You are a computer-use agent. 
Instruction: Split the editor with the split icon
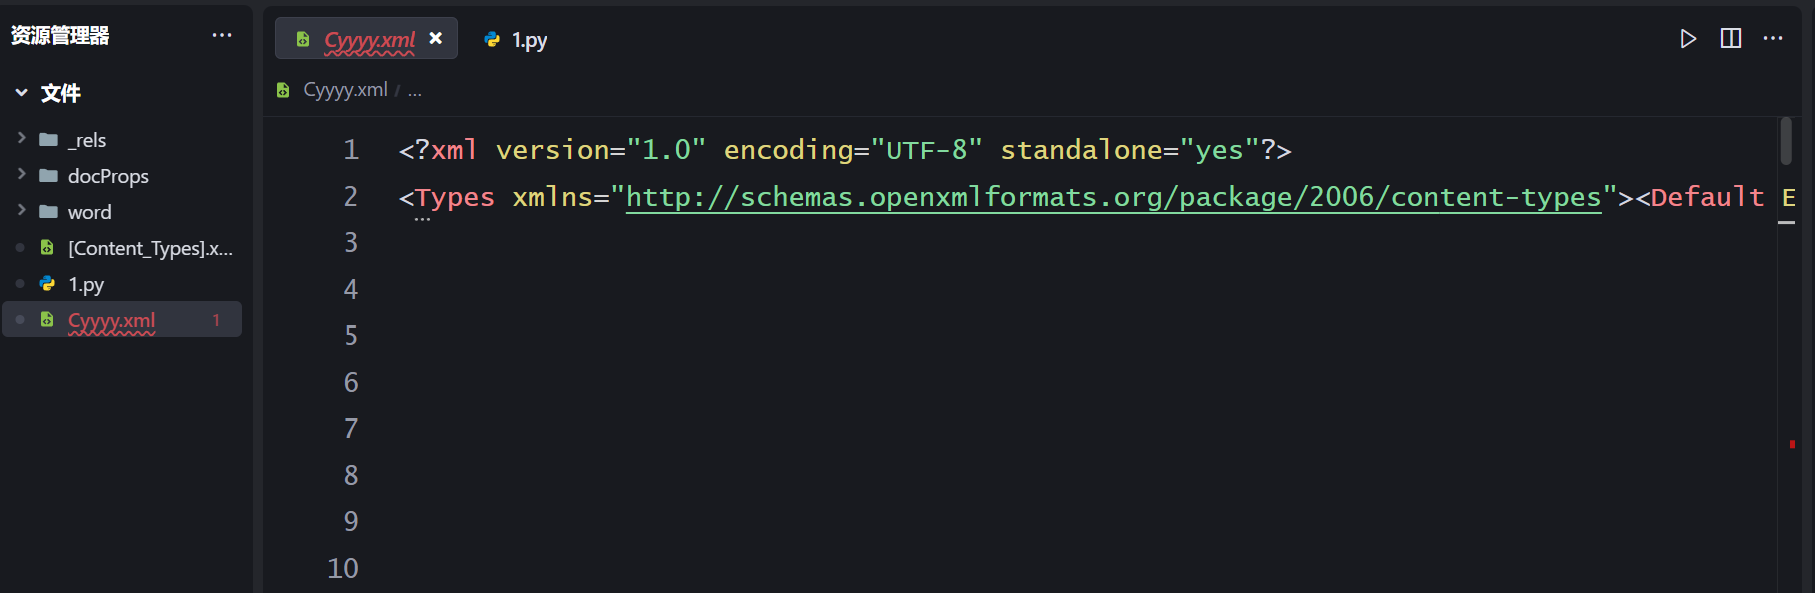(x=1731, y=39)
